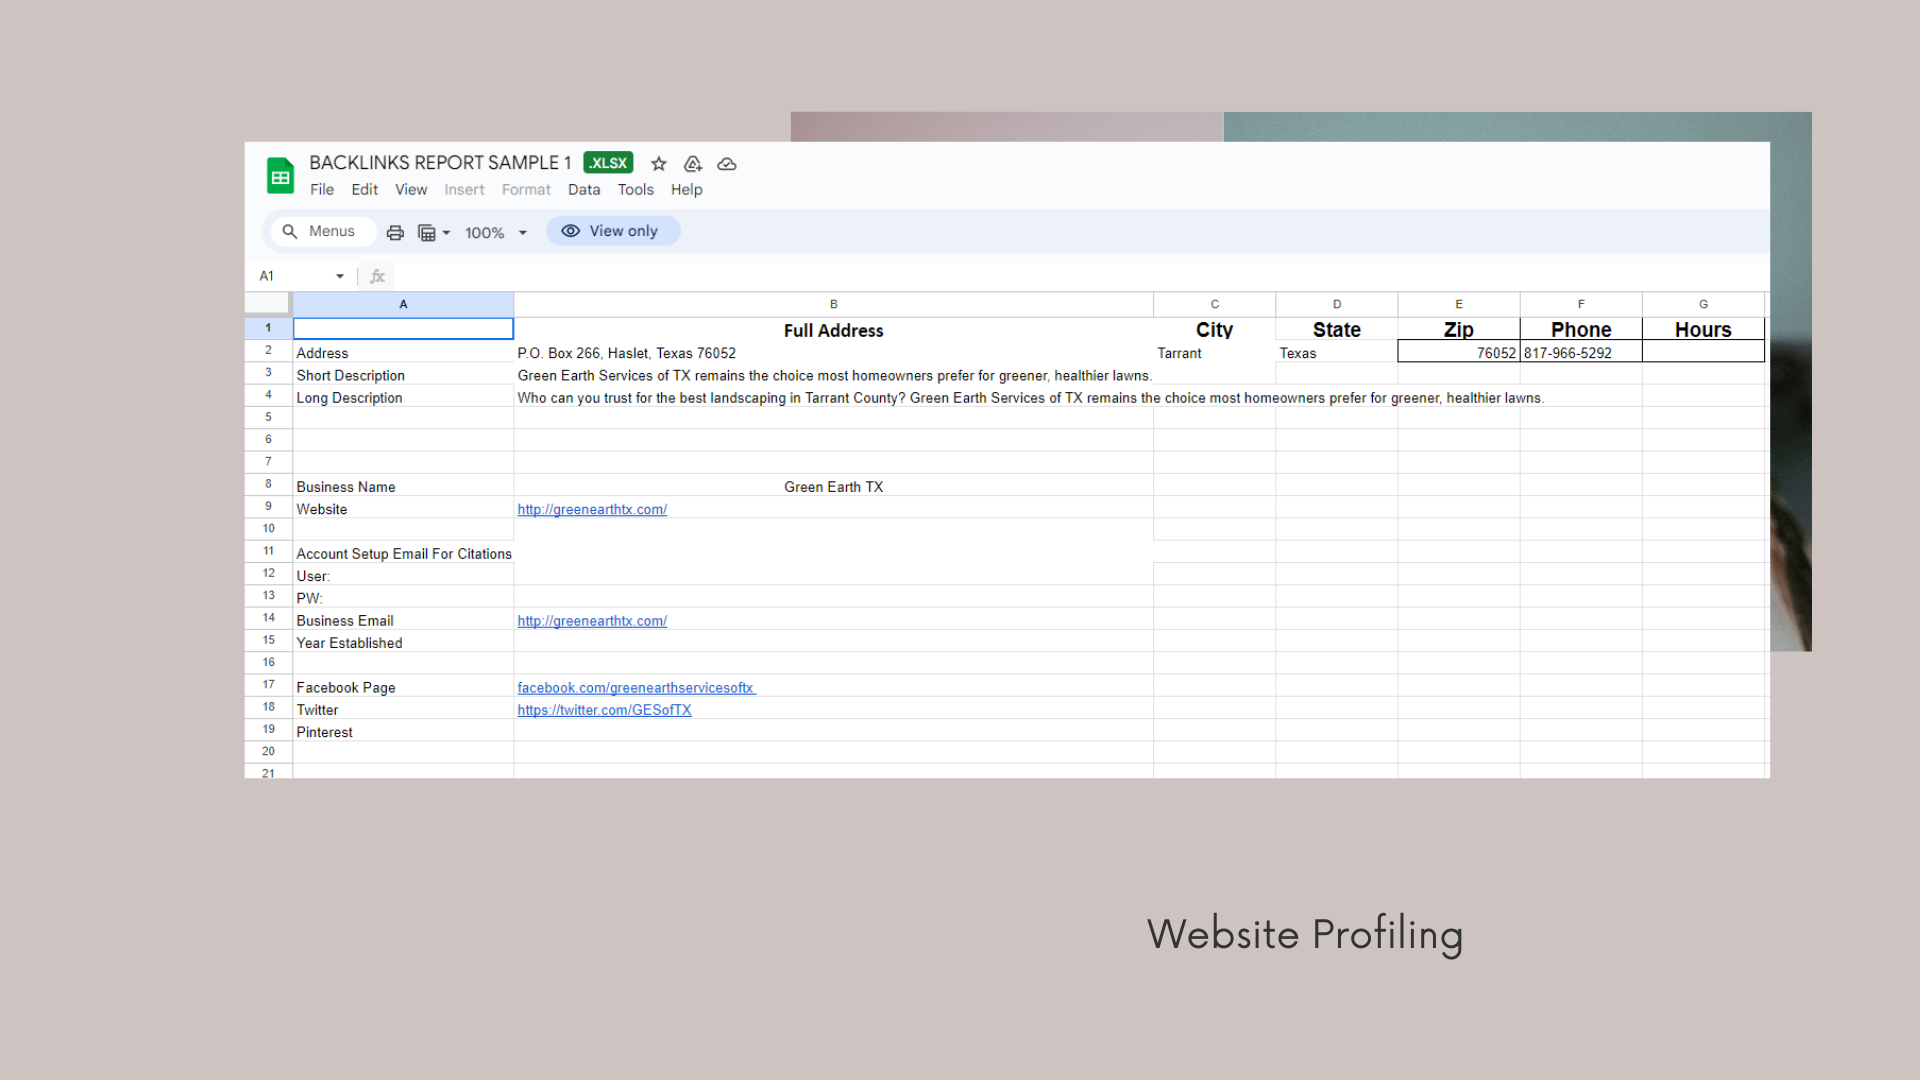Click the green Google Sheets home icon
This screenshot has height=1080, width=1920.
(x=280, y=176)
